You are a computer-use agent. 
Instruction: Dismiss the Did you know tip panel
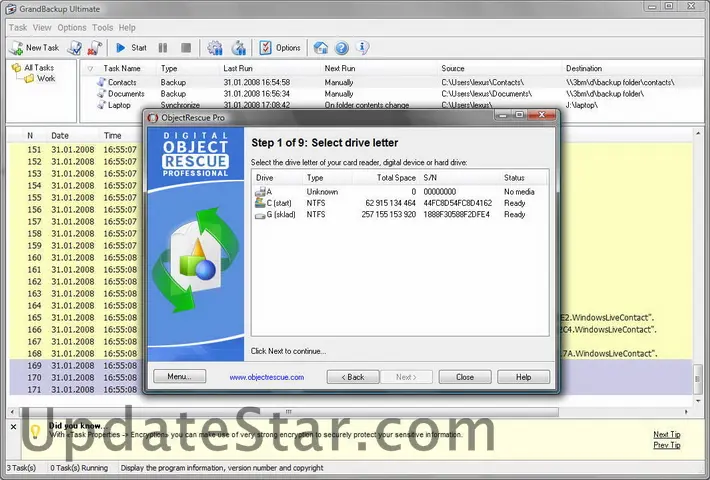tap(14, 427)
